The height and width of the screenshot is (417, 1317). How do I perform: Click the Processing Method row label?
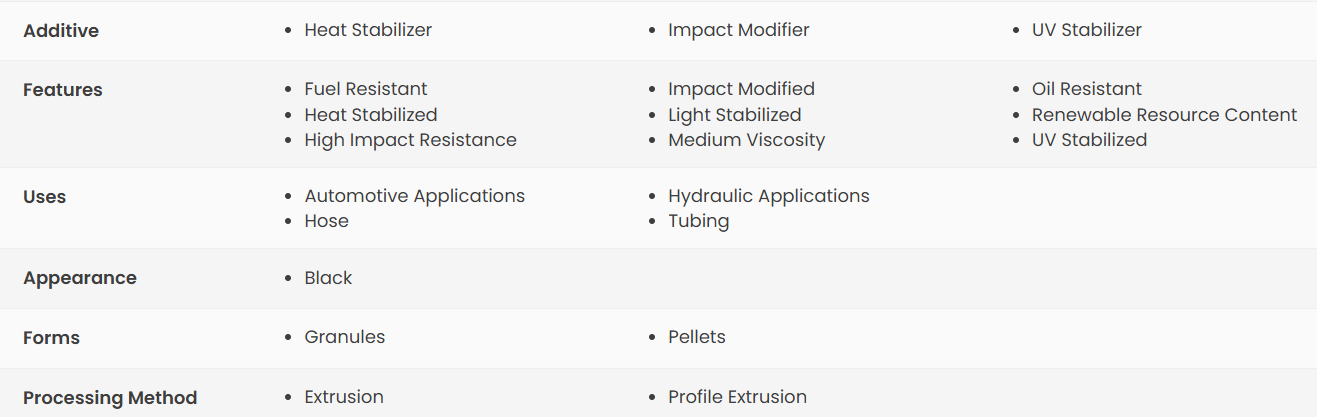110,398
